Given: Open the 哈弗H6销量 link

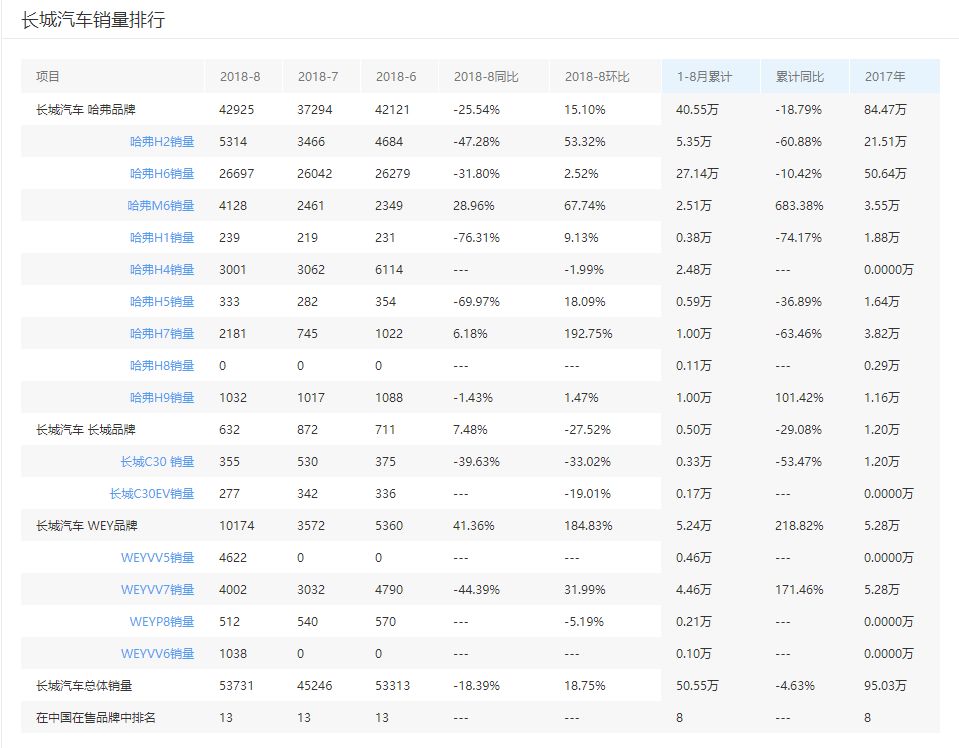Looking at the screenshot, I should tap(162, 174).
